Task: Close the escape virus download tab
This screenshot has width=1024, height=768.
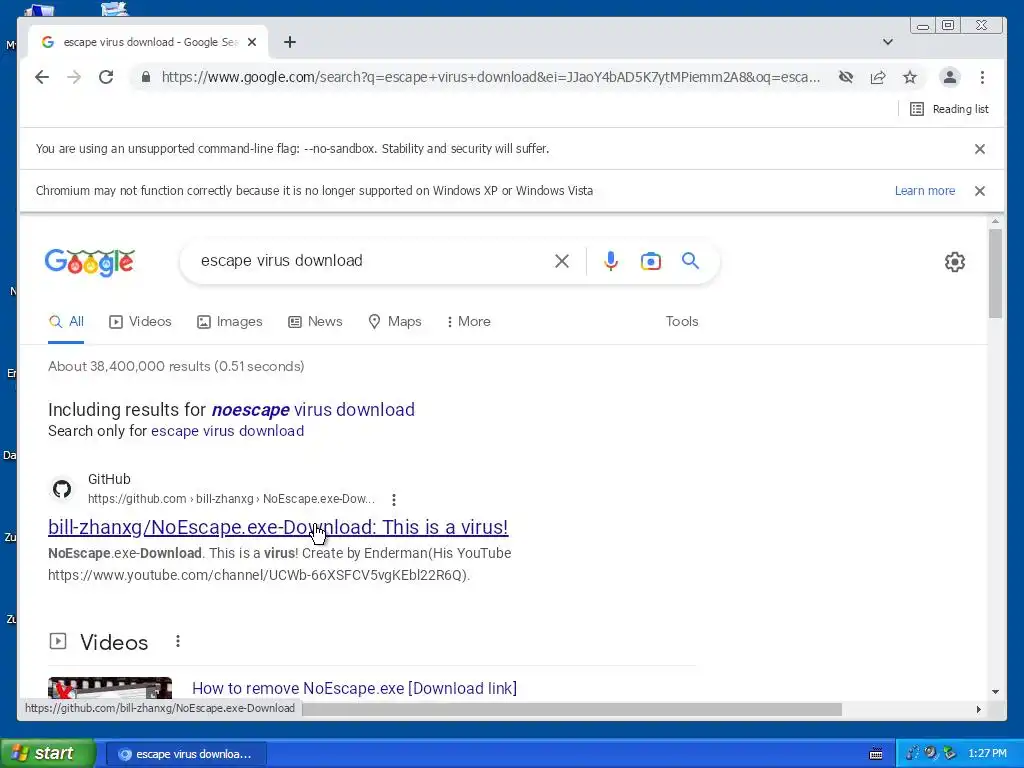Action: [x=252, y=42]
